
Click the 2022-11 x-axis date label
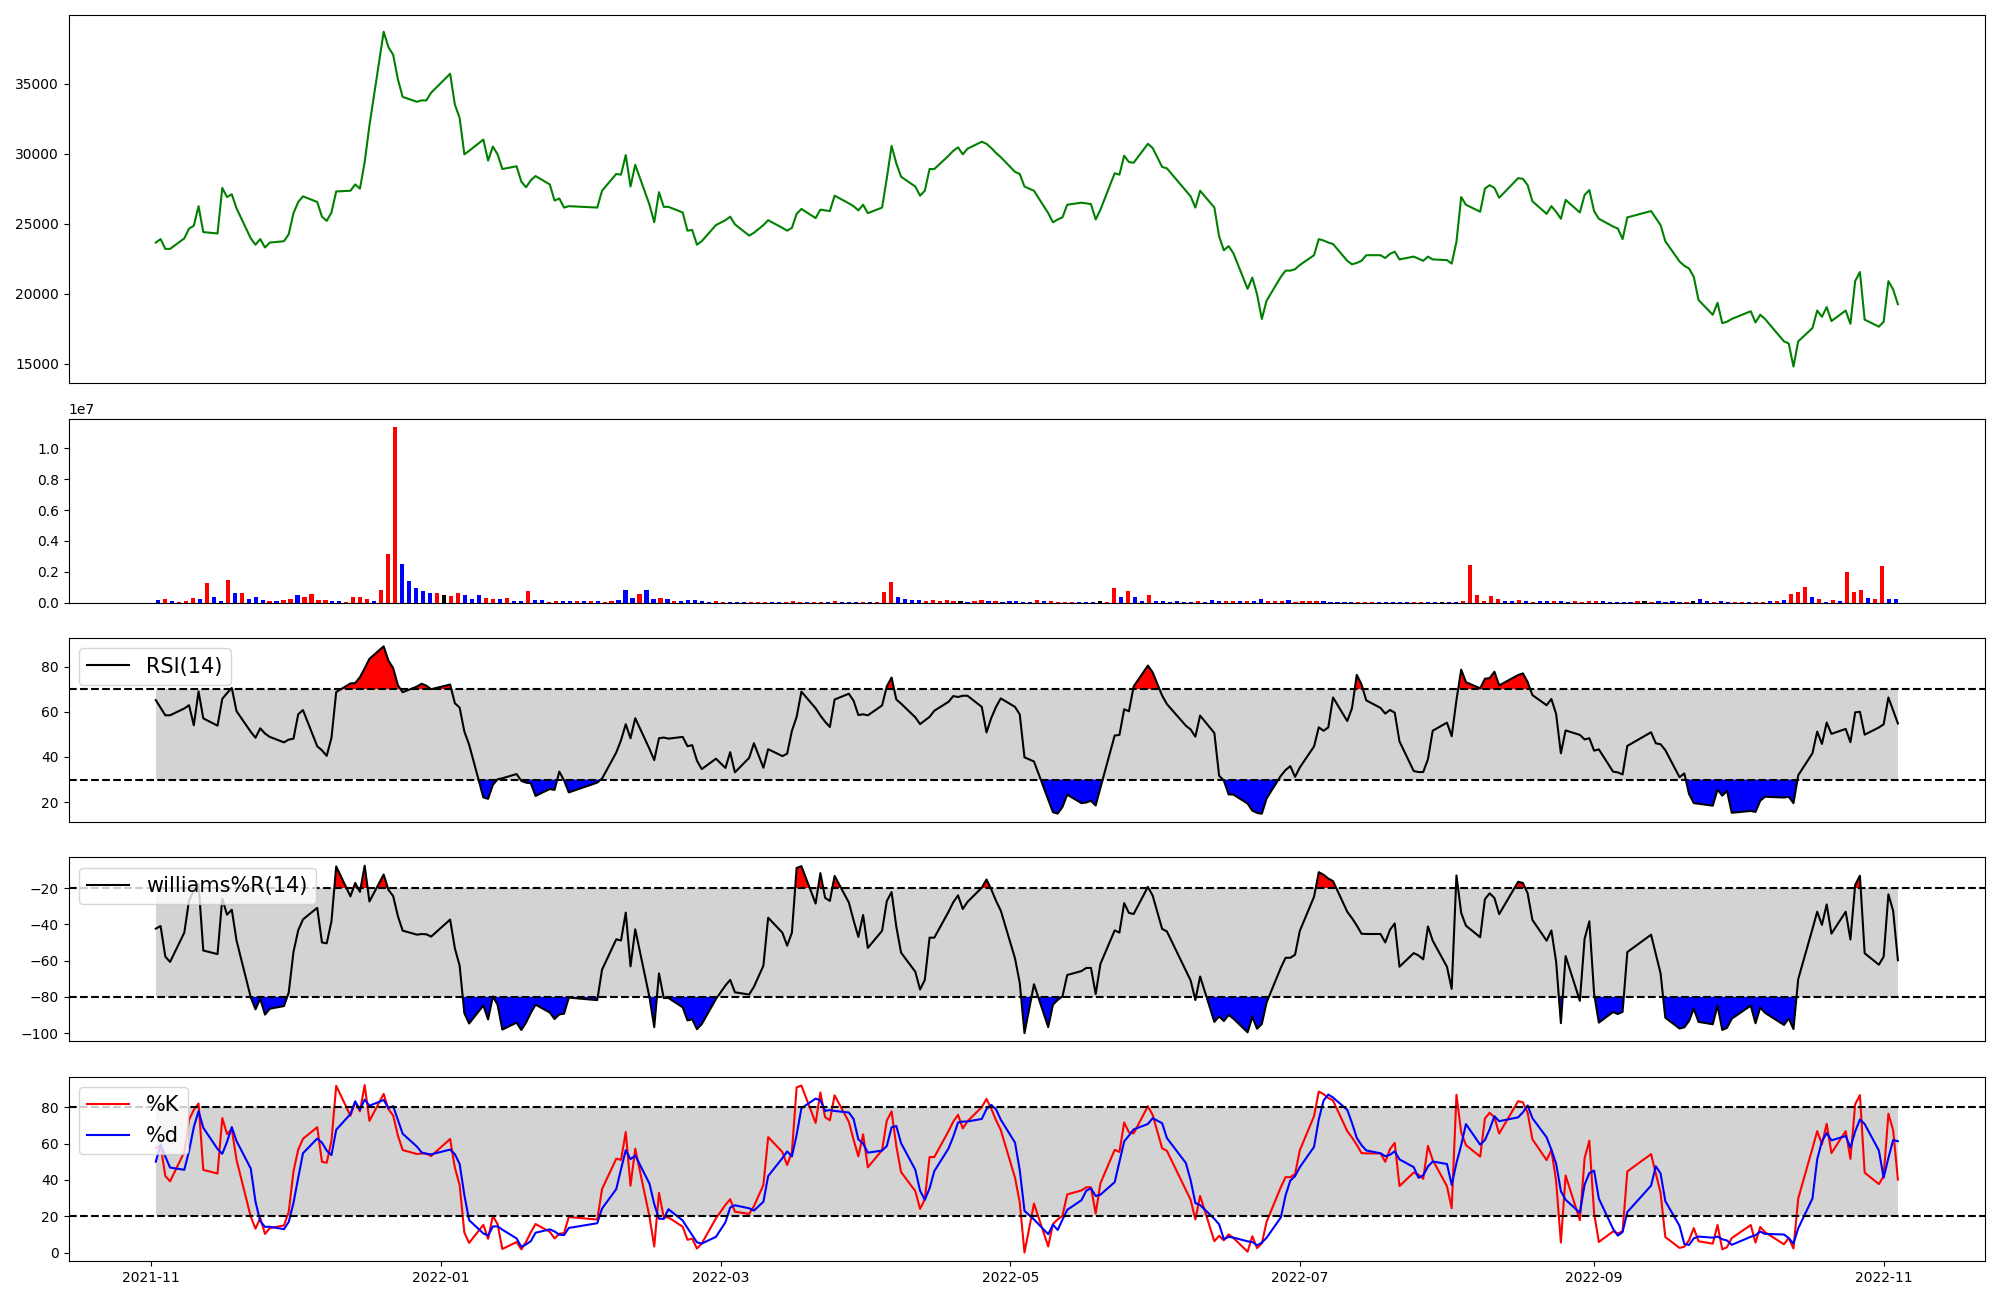point(1884,1277)
